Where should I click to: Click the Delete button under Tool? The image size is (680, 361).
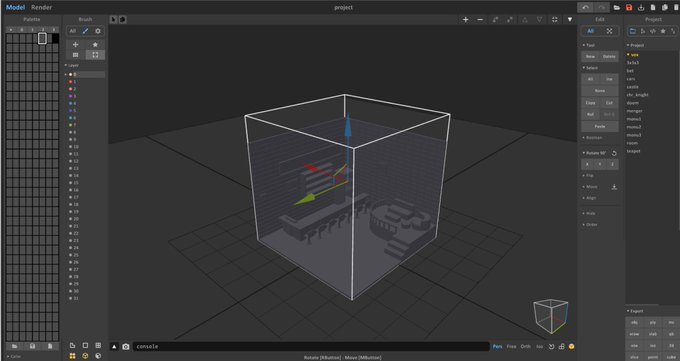[x=609, y=56]
